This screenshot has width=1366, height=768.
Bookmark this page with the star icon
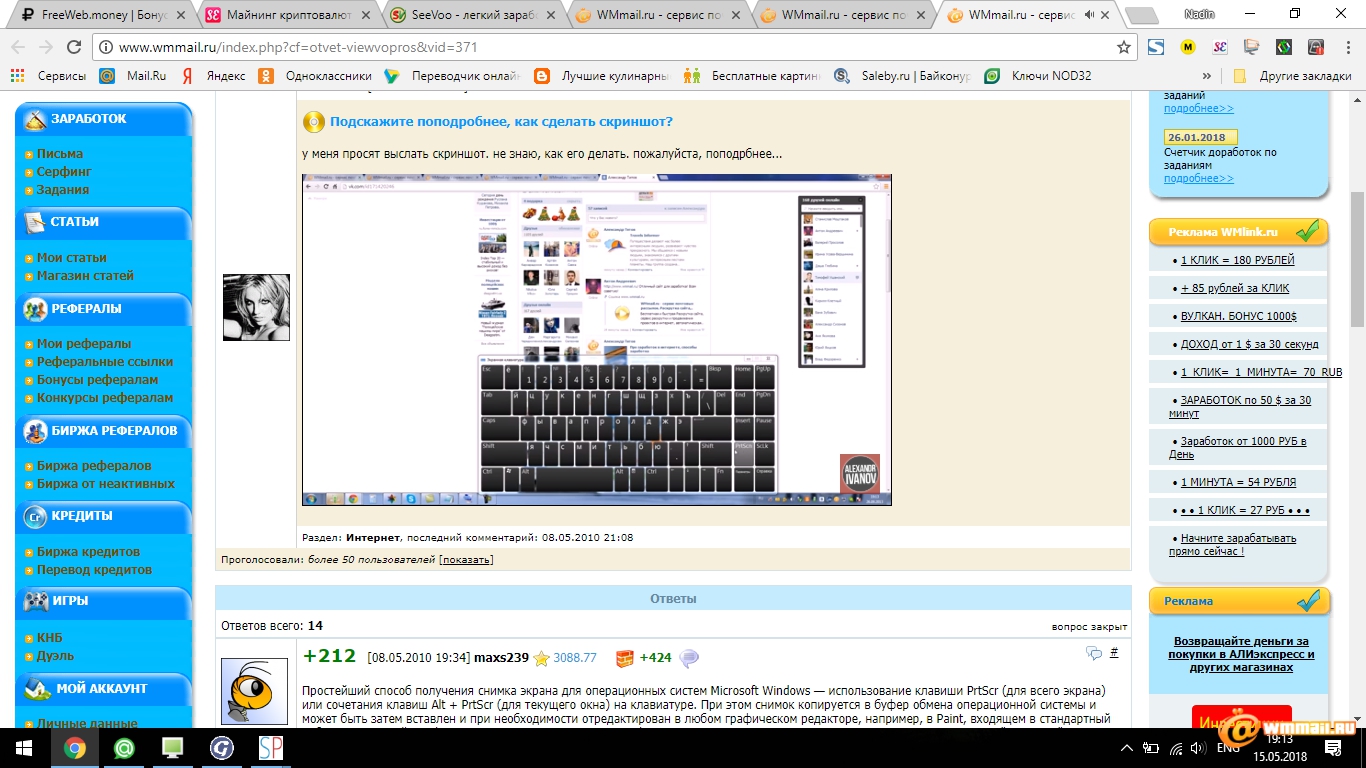pyautogui.click(x=1124, y=47)
